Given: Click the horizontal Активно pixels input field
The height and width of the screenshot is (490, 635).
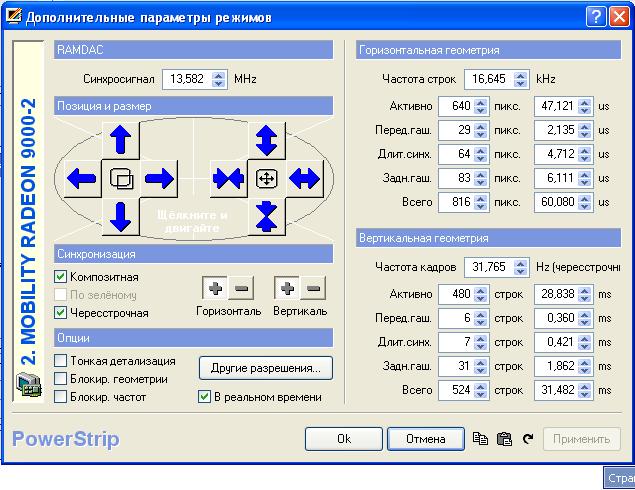Looking at the screenshot, I should [x=457, y=106].
